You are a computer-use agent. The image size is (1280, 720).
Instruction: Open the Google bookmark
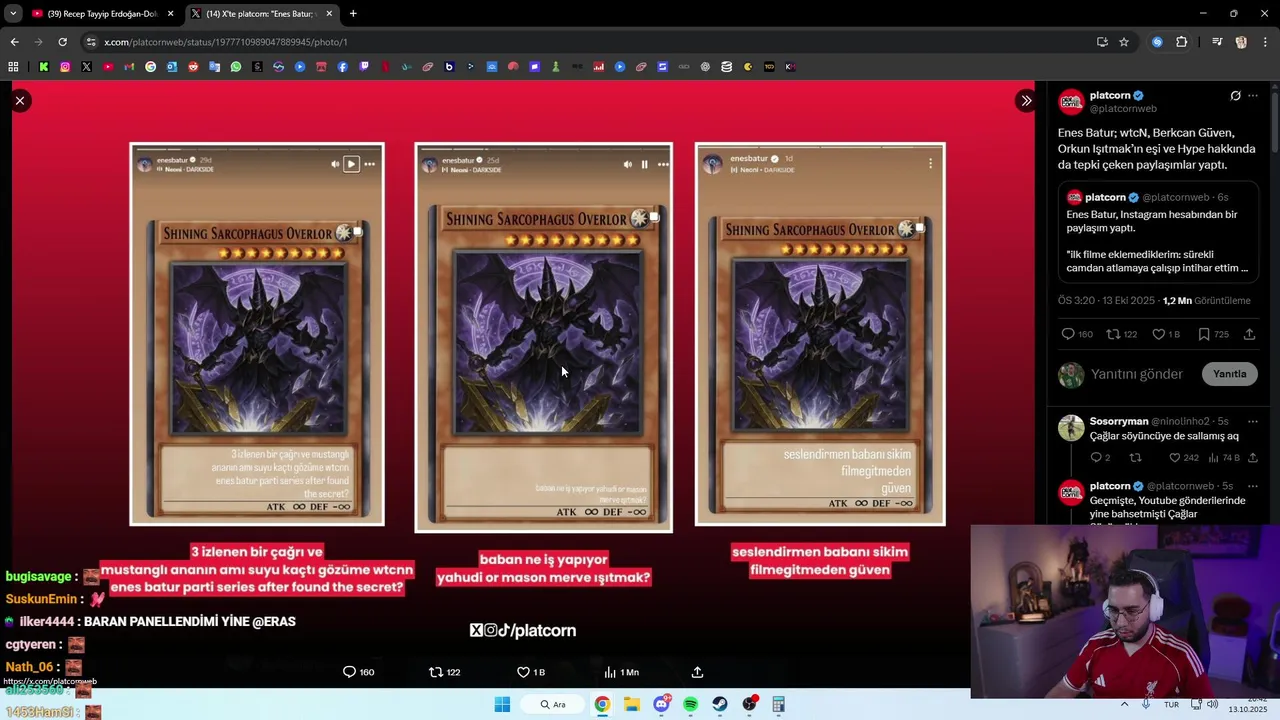click(x=150, y=67)
